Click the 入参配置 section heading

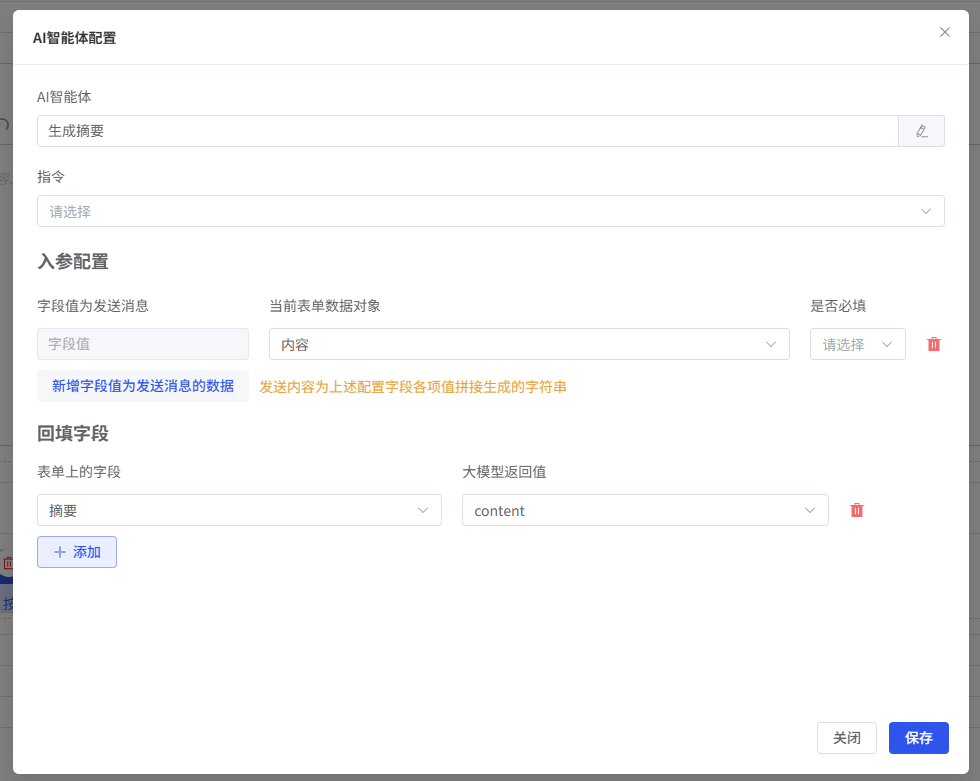click(73, 261)
